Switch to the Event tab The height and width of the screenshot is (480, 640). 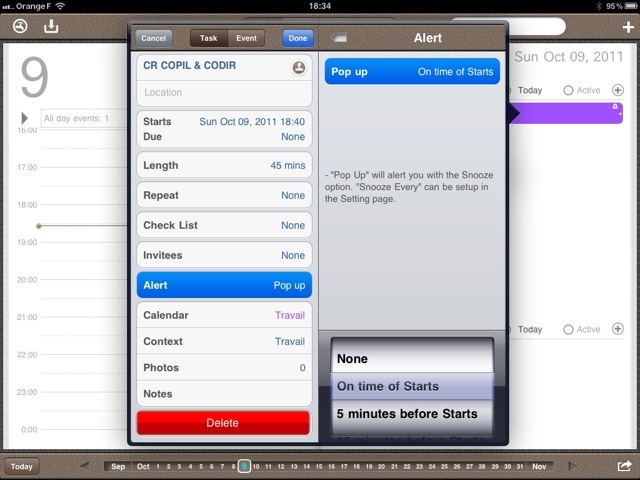coord(246,38)
